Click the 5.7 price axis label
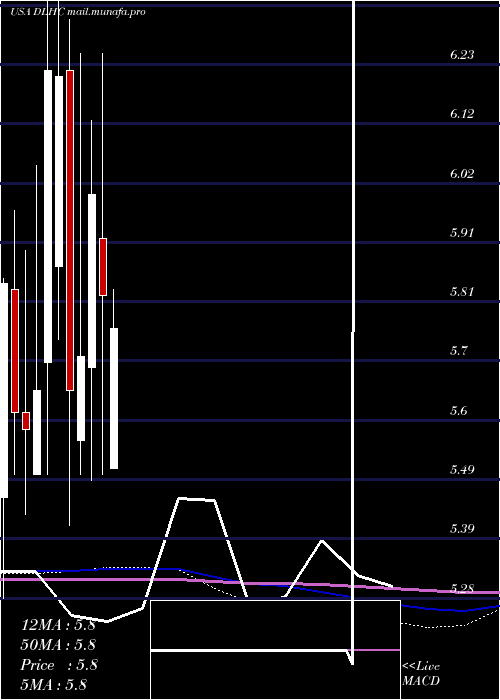This screenshot has width=500, height=700. [x=458, y=351]
